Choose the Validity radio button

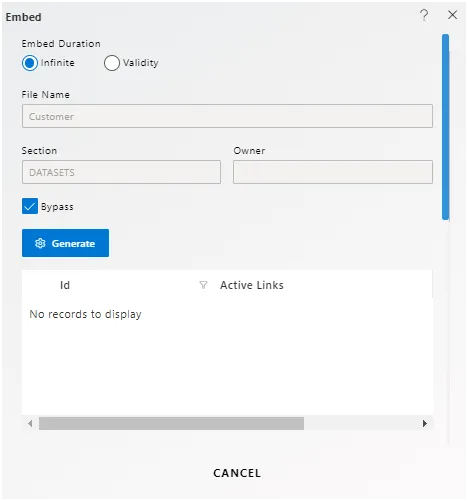point(112,63)
